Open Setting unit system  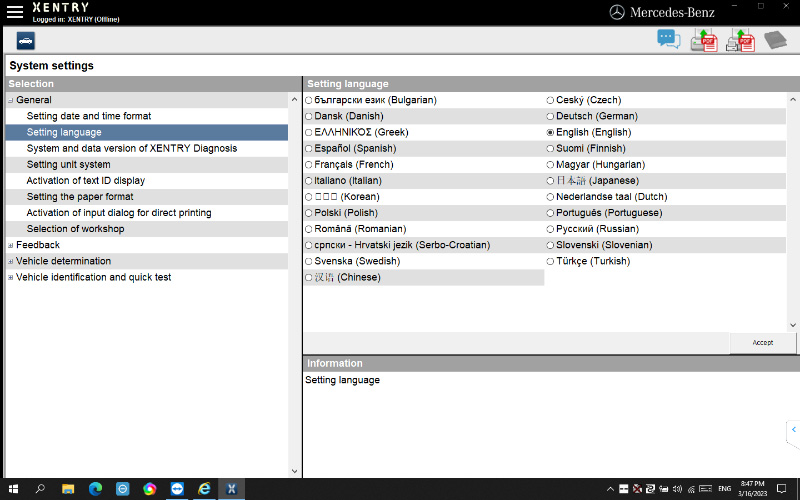68,164
